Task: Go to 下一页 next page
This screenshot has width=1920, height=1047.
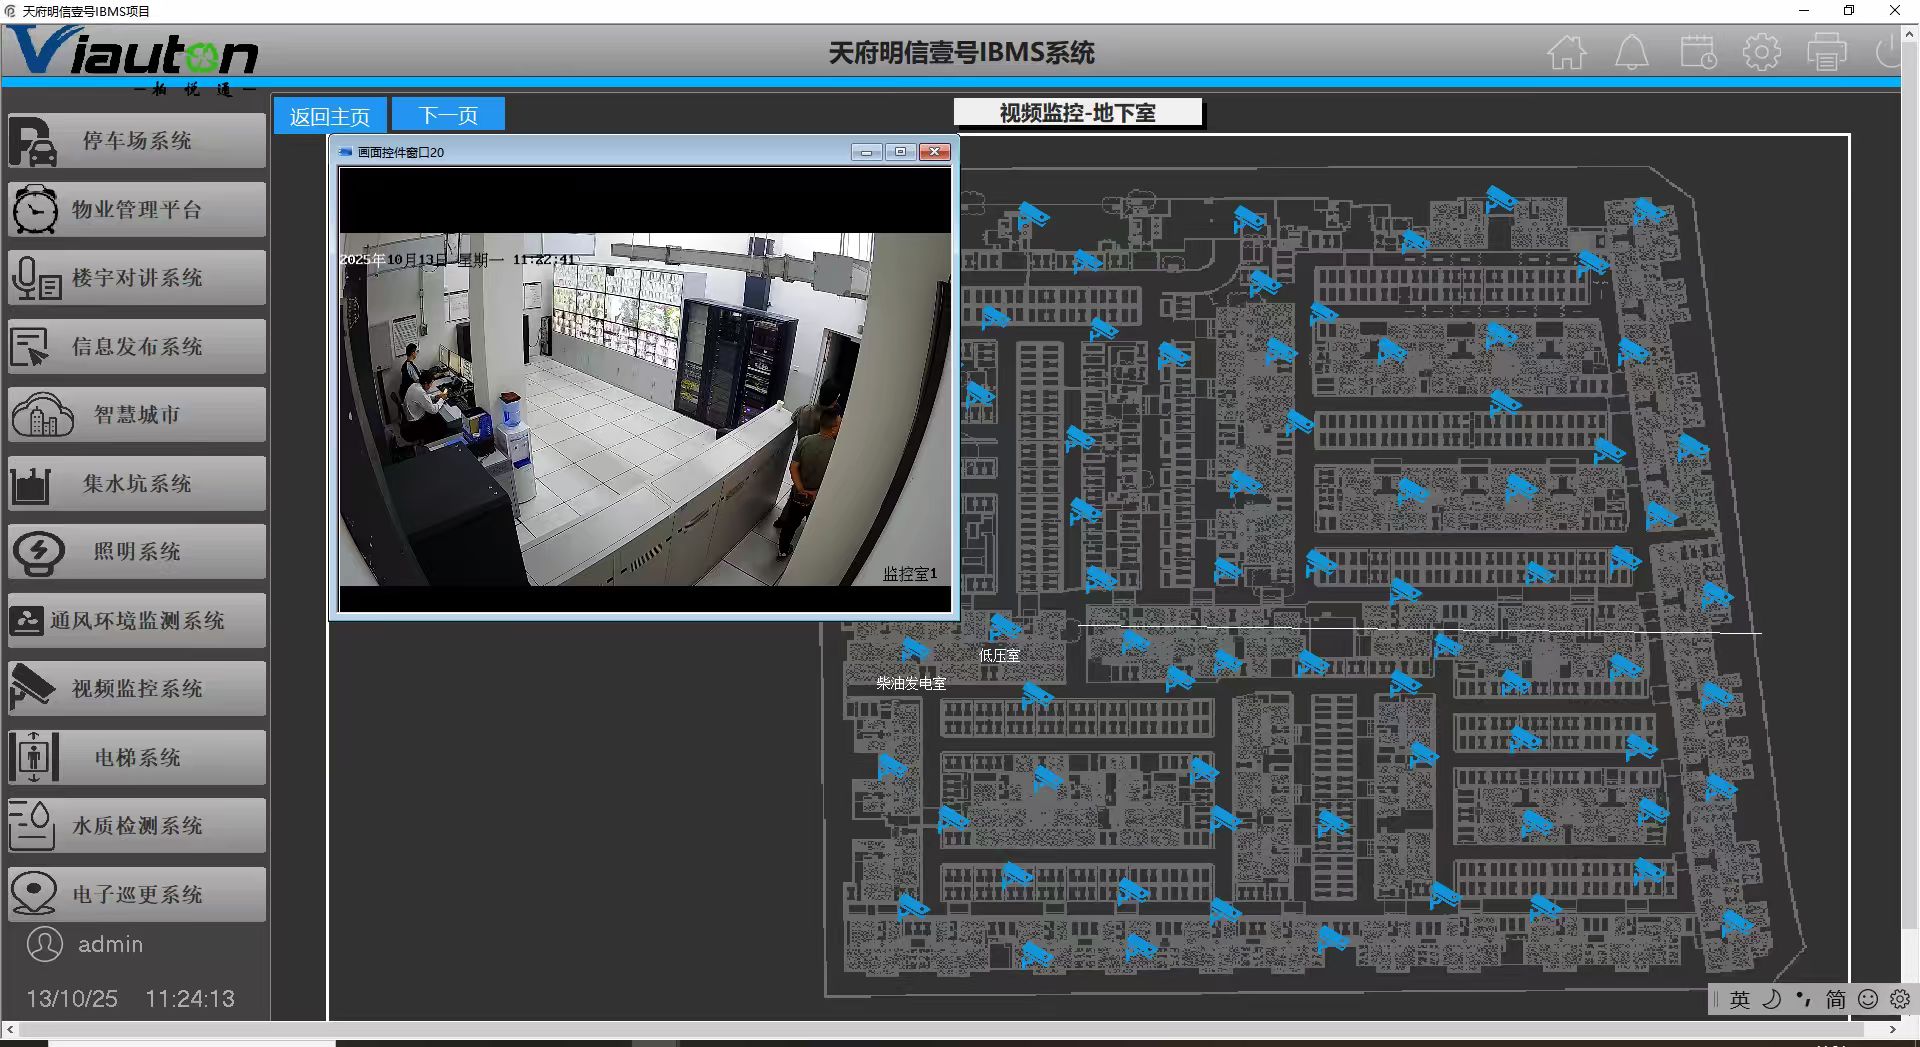Action: [x=448, y=115]
